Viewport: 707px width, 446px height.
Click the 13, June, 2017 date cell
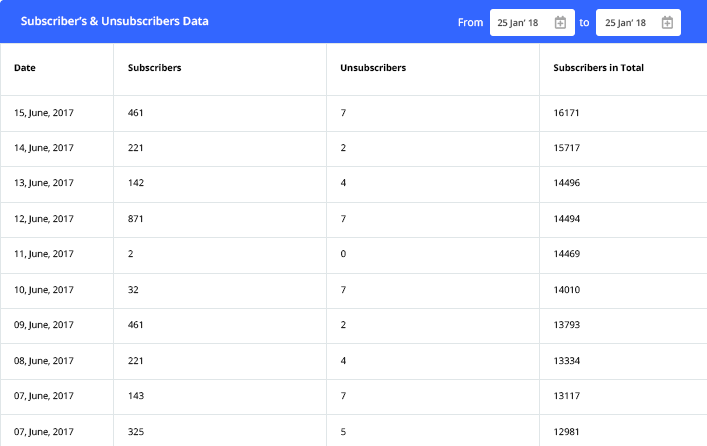click(x=44, y=183)
